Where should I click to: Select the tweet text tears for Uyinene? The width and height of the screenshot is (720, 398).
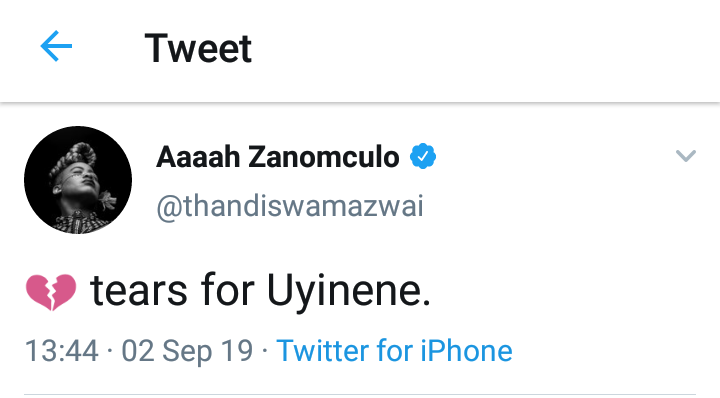click(x=260, y=290)
